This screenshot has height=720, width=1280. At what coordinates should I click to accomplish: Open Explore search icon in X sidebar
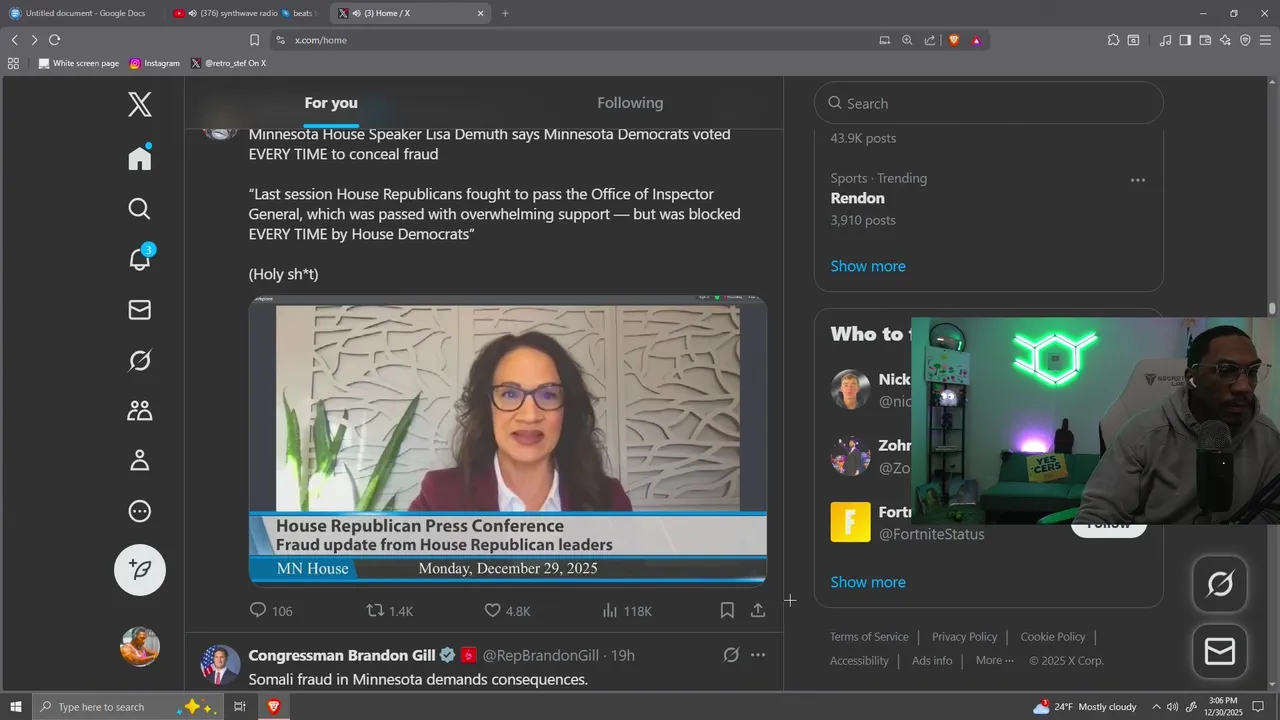click(x=140, y=209)
